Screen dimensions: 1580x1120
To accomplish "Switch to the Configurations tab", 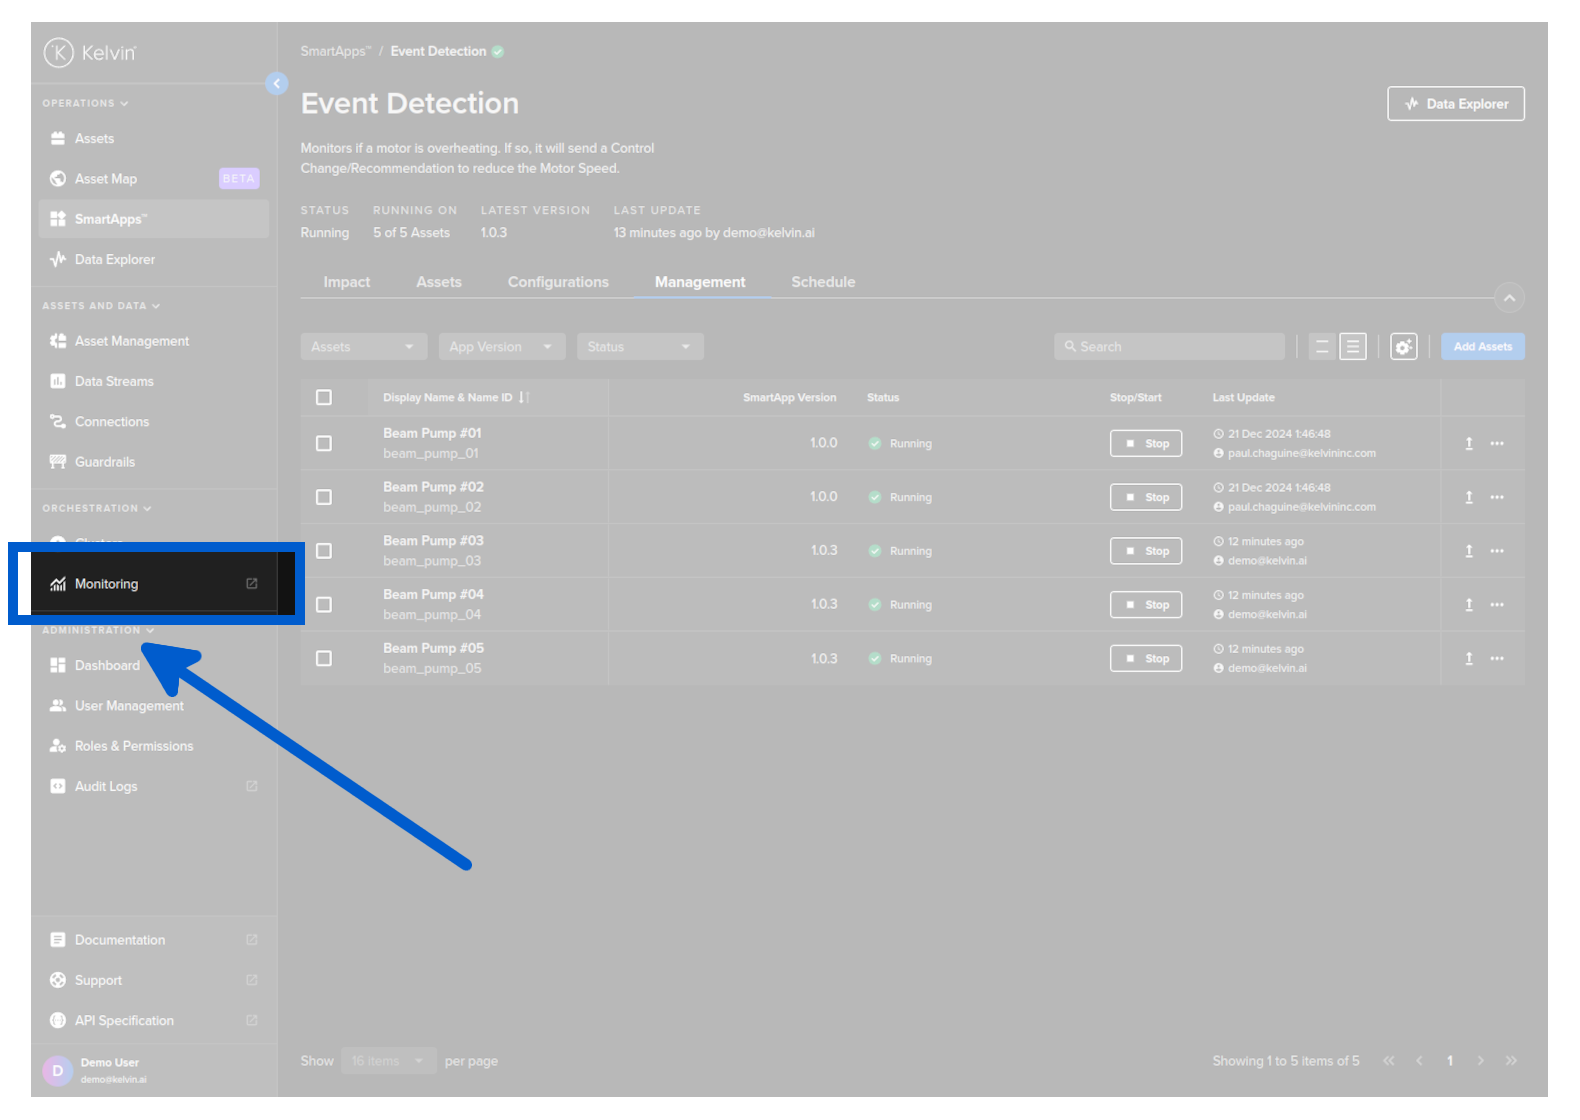I will pyautogui.click(x=558, y=282).
